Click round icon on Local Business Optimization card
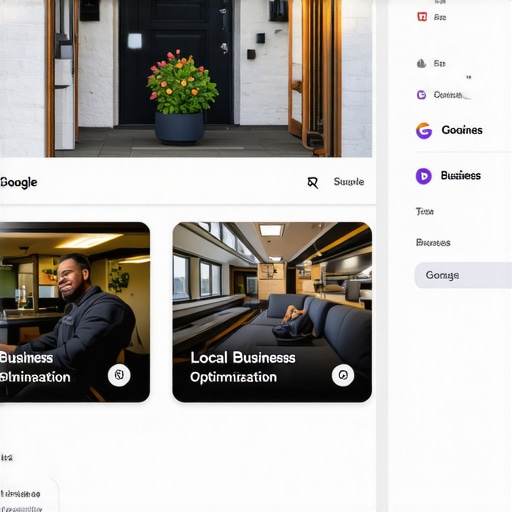 pyautogui.click(x=343, y=375)
